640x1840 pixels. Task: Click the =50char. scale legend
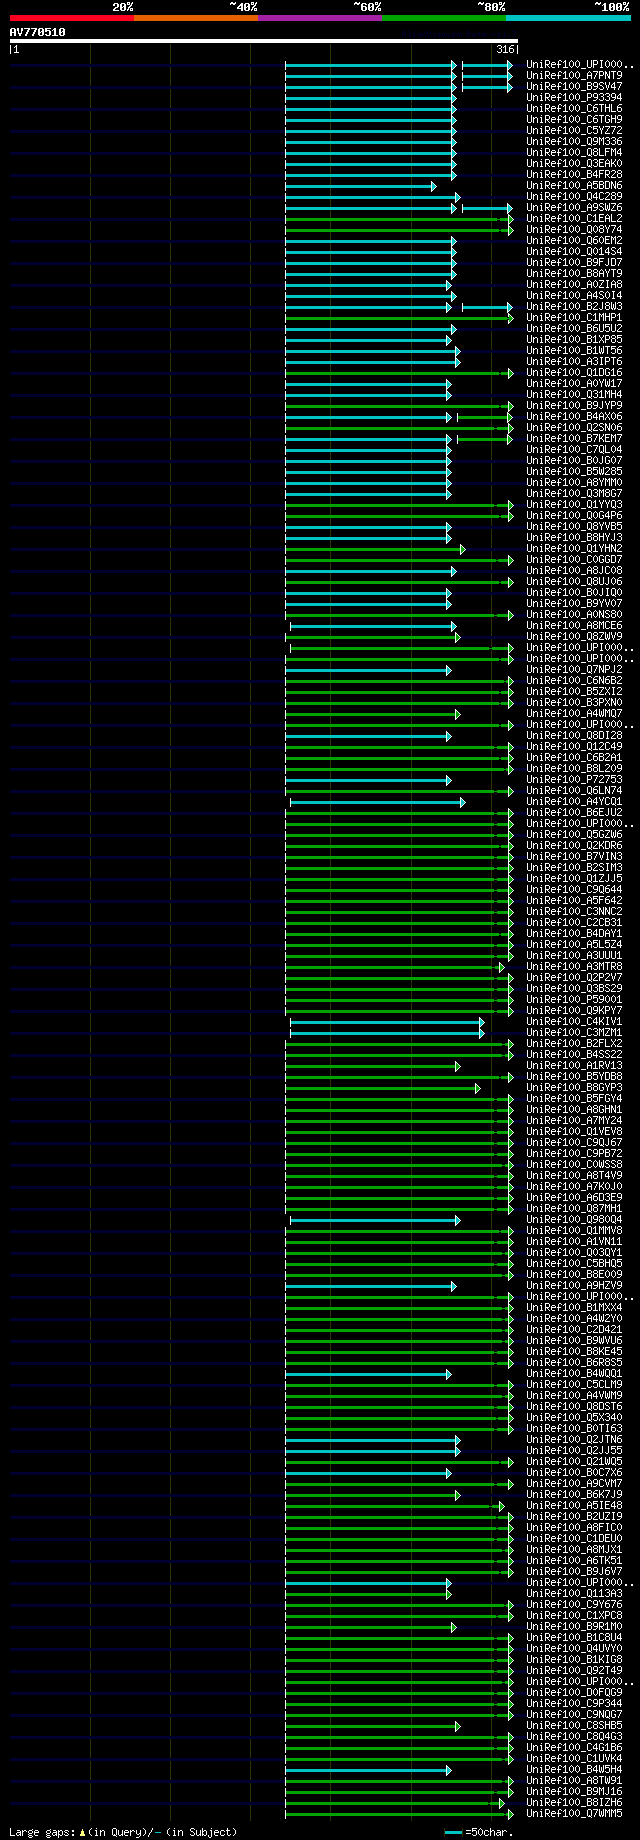pyautogui.click(x=479, y=1832)
